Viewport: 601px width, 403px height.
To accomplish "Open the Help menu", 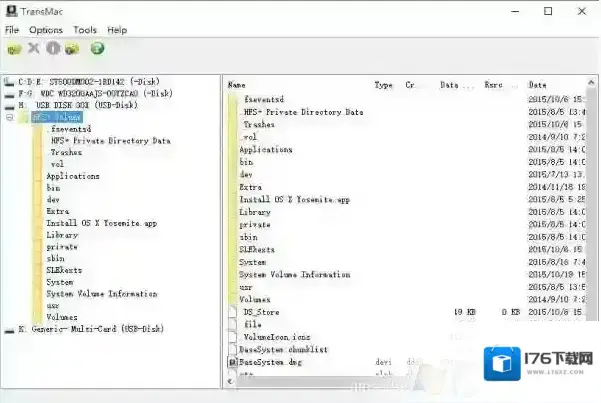I will pos(117,30).
